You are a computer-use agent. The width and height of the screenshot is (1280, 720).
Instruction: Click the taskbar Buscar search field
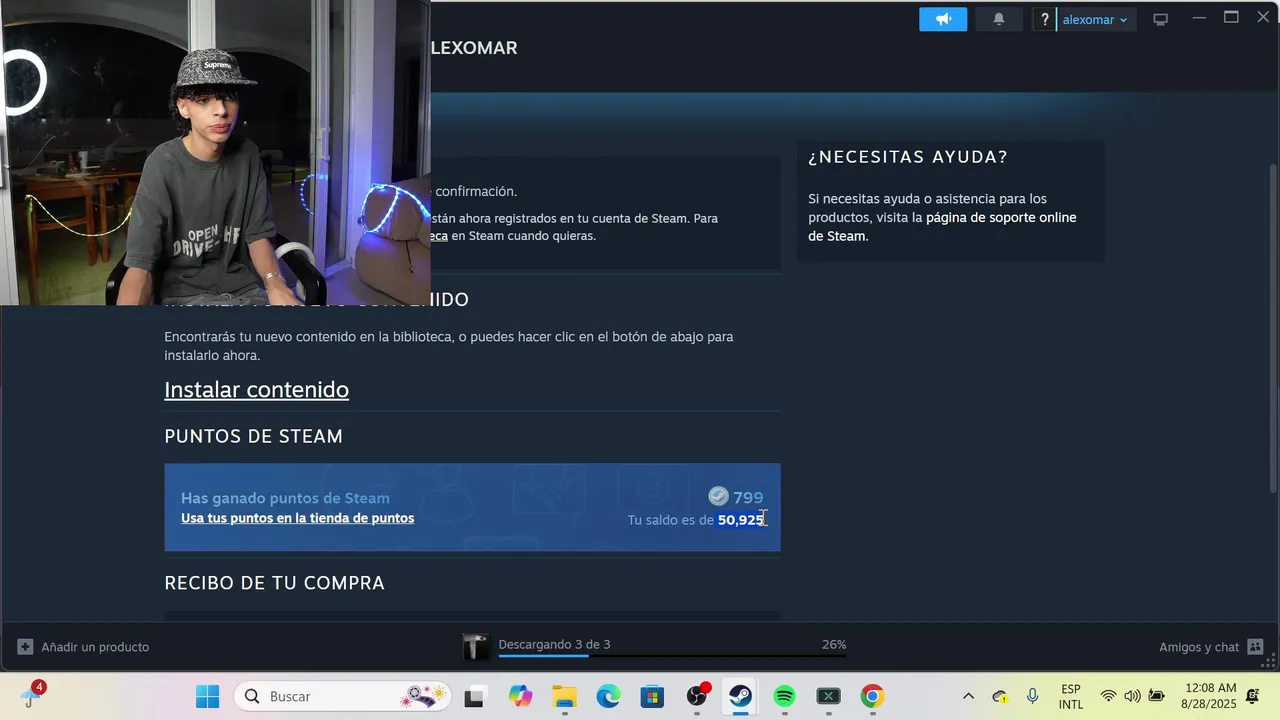342,696
